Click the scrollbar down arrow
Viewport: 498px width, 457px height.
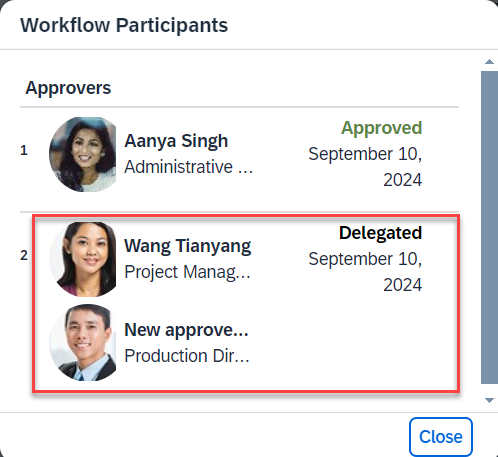[x=489, y=400]
